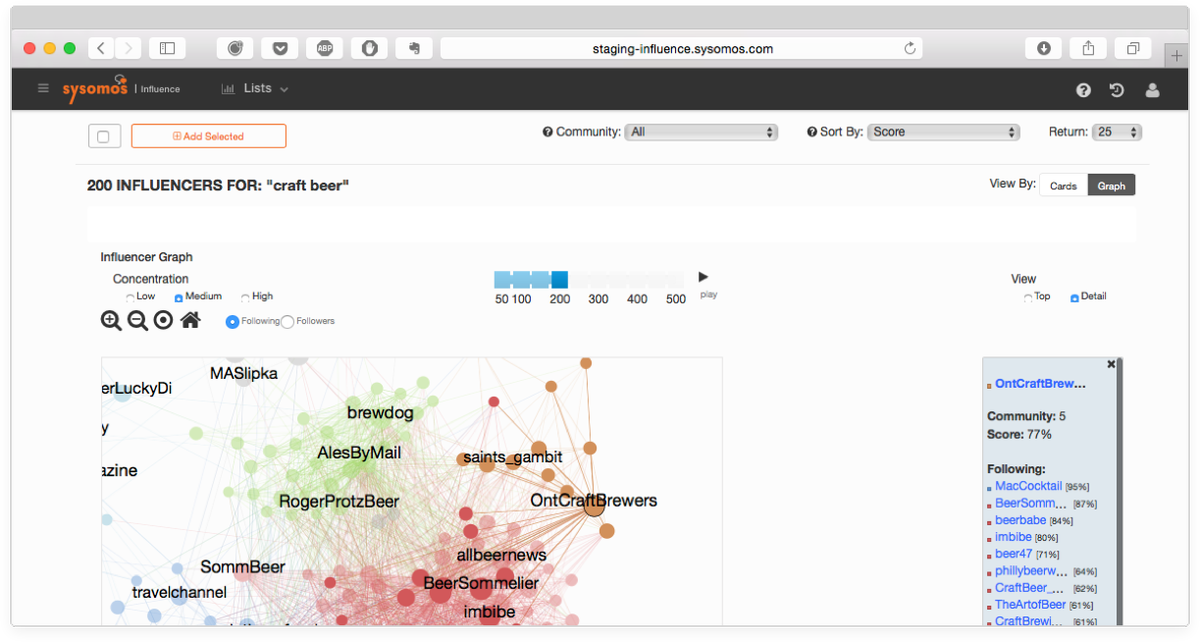1200x642 pixels.
Task: Open the history clock icon
Action: pyautogui.click(x=1117, y=90)
